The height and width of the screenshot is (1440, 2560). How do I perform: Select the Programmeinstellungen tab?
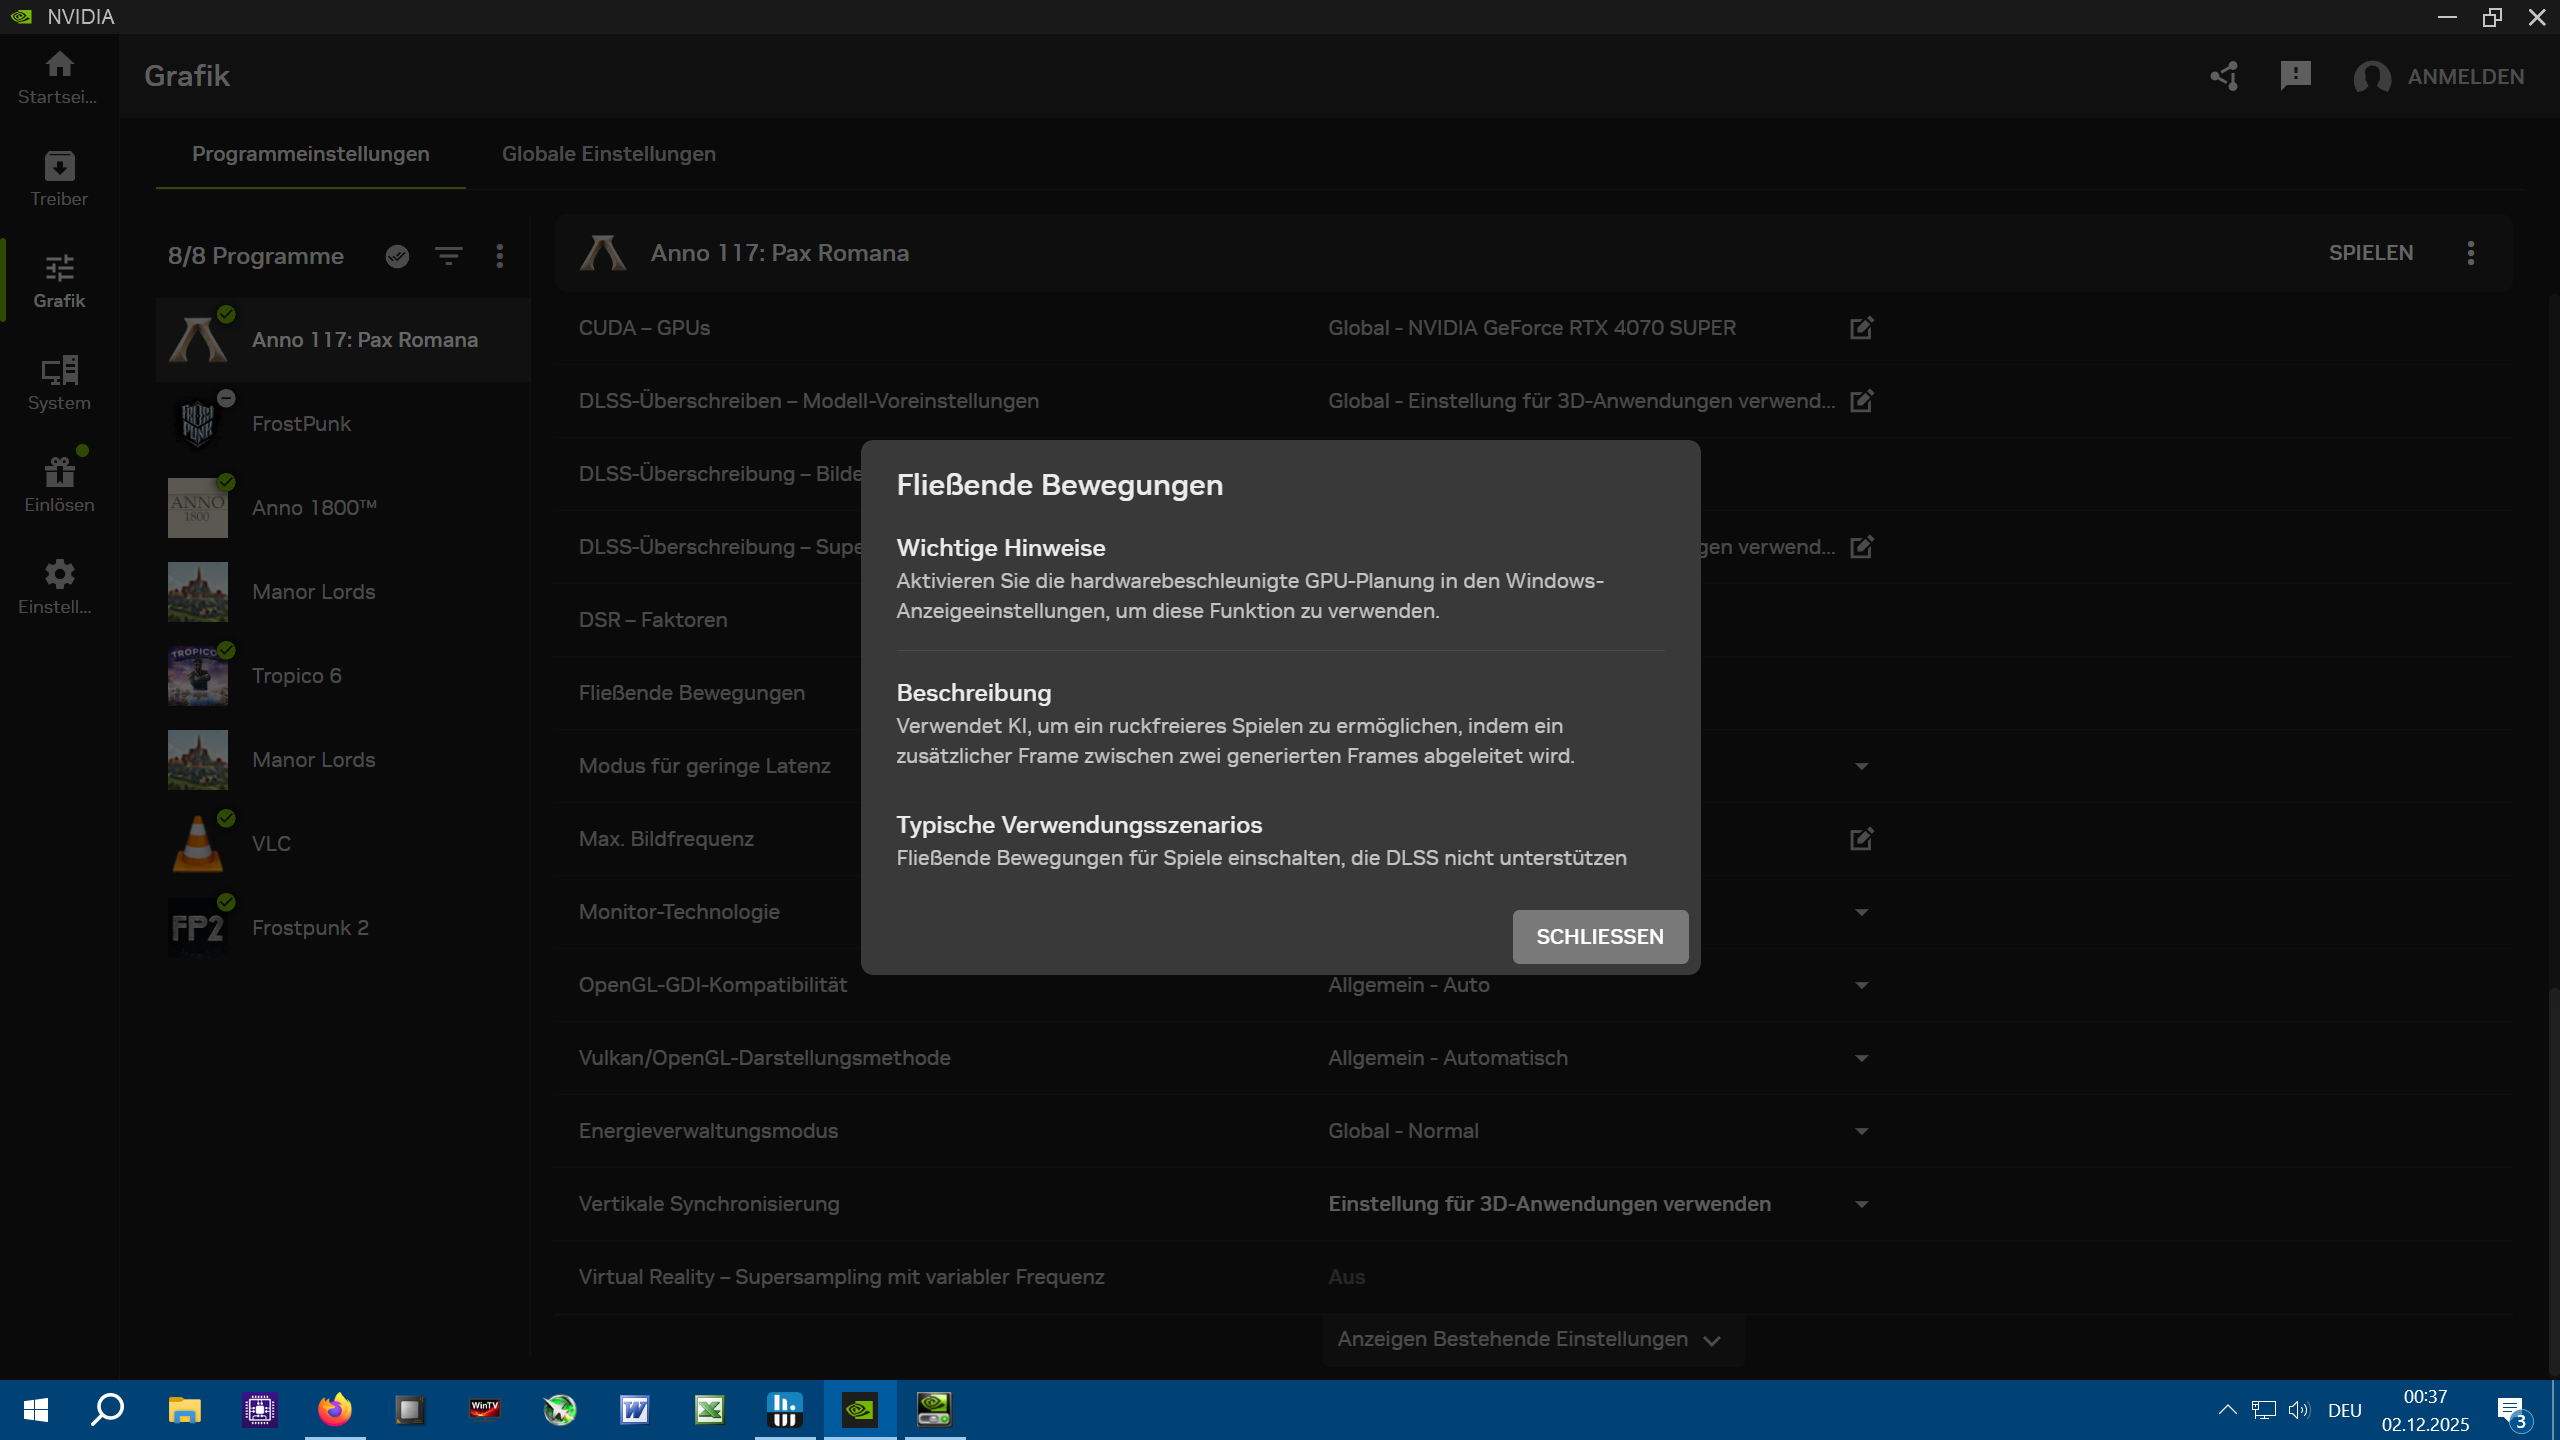click(310, 154)
